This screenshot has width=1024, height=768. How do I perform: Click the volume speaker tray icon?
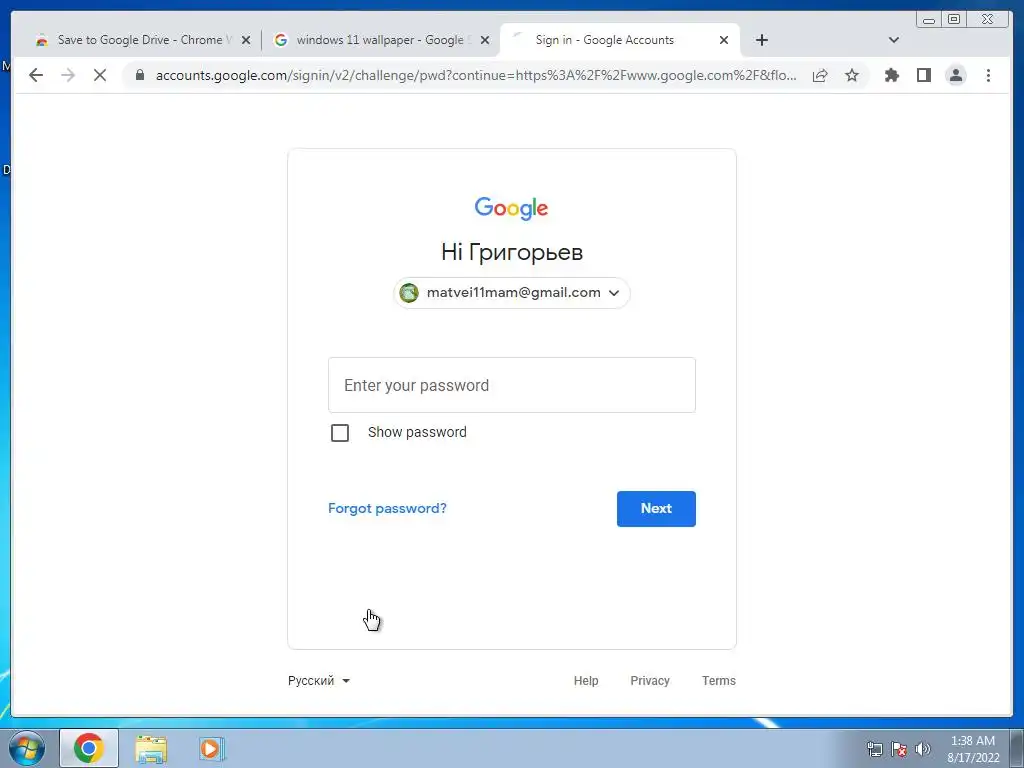click(923, 749)
